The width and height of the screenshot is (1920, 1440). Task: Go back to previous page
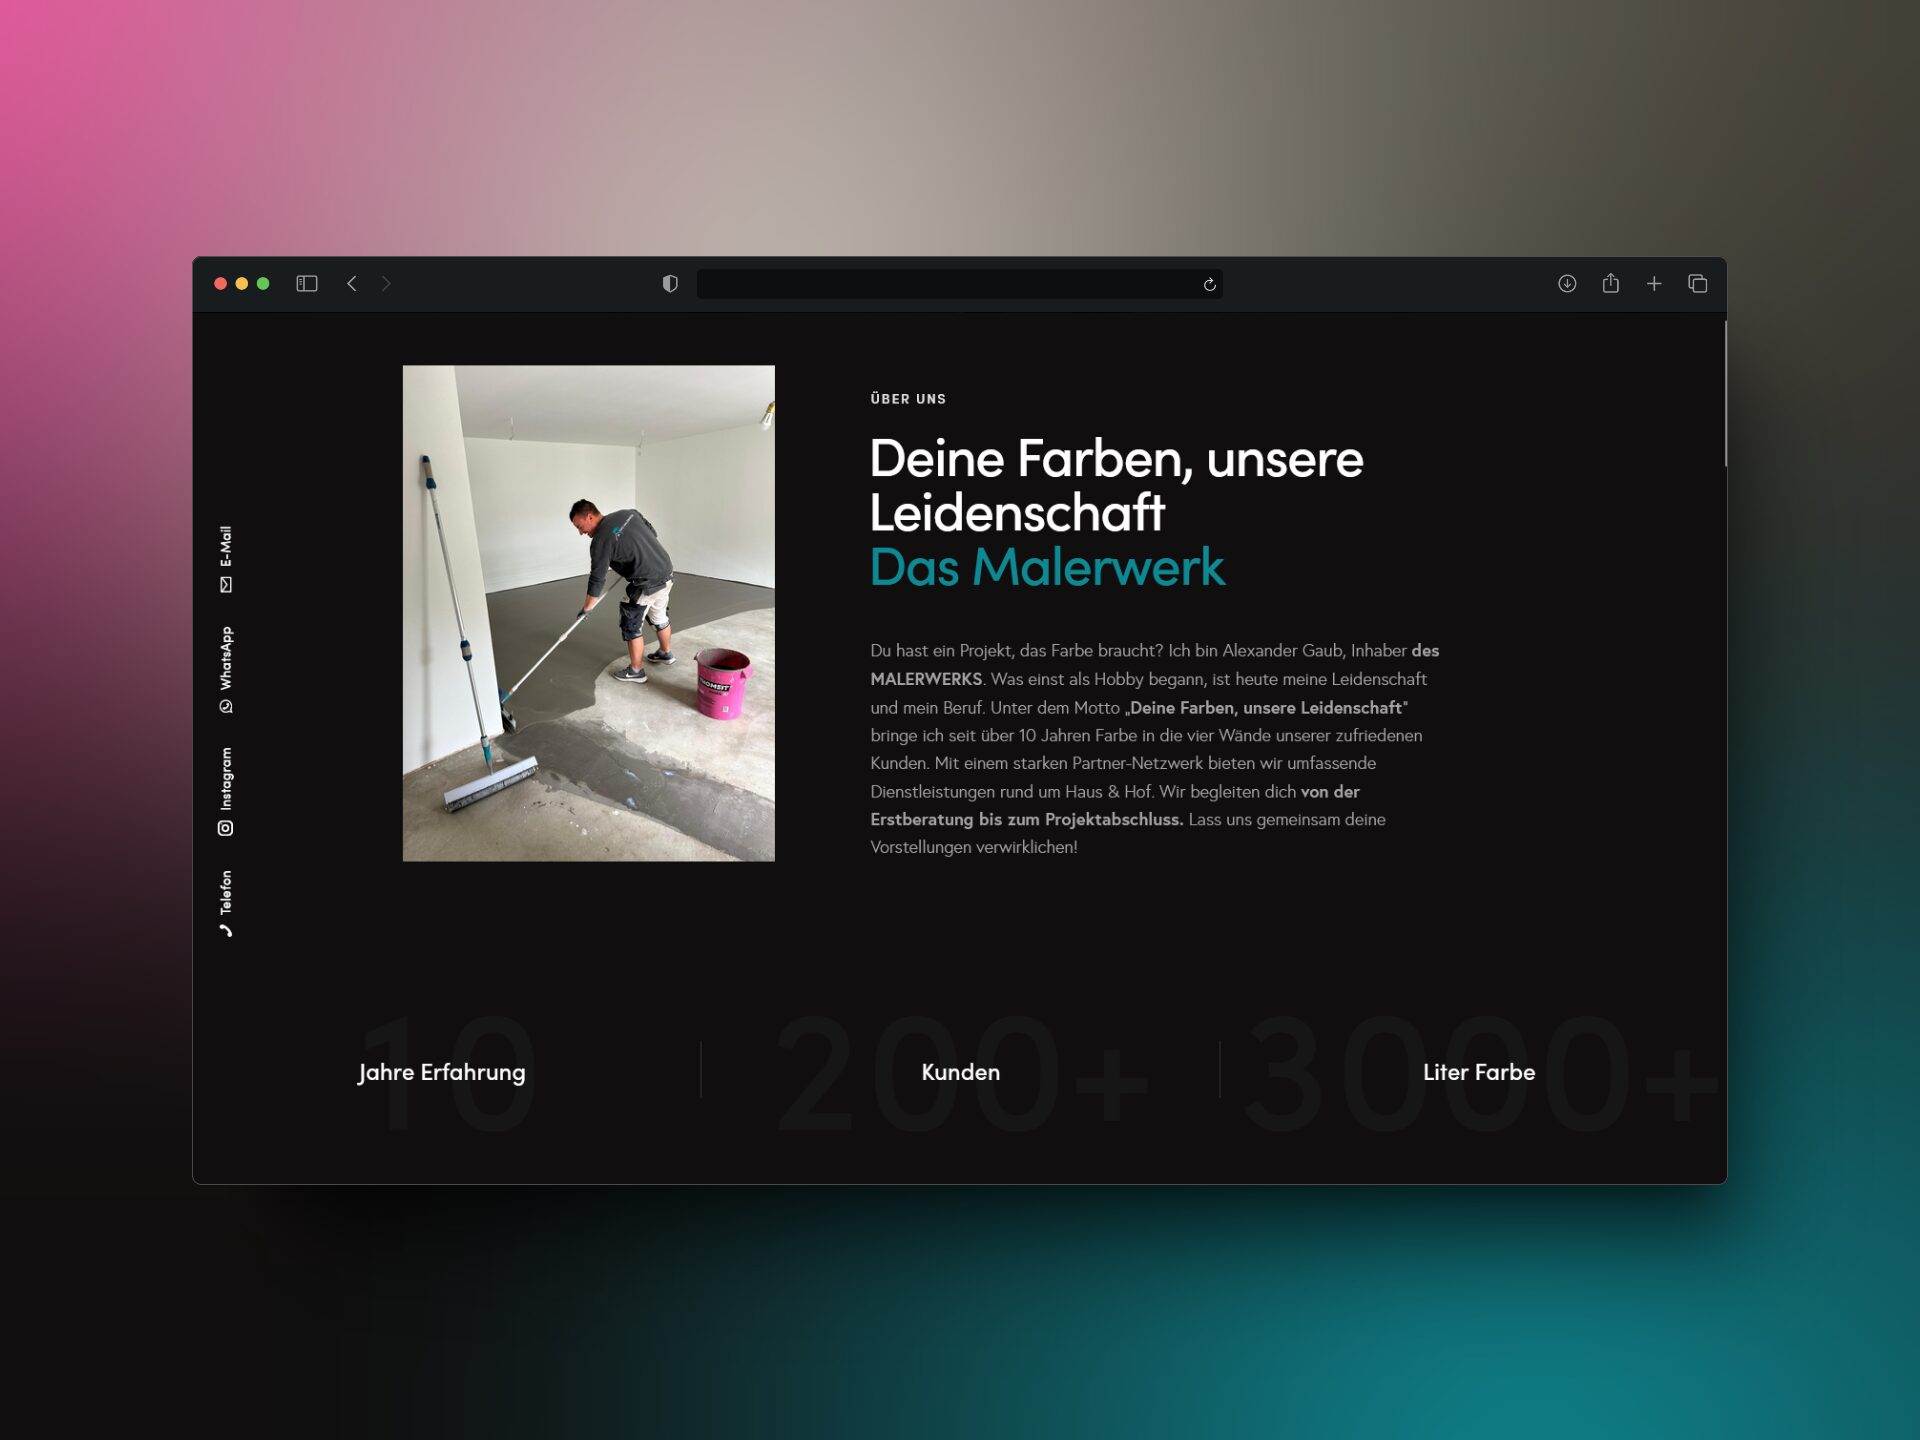tap(352, 284)
